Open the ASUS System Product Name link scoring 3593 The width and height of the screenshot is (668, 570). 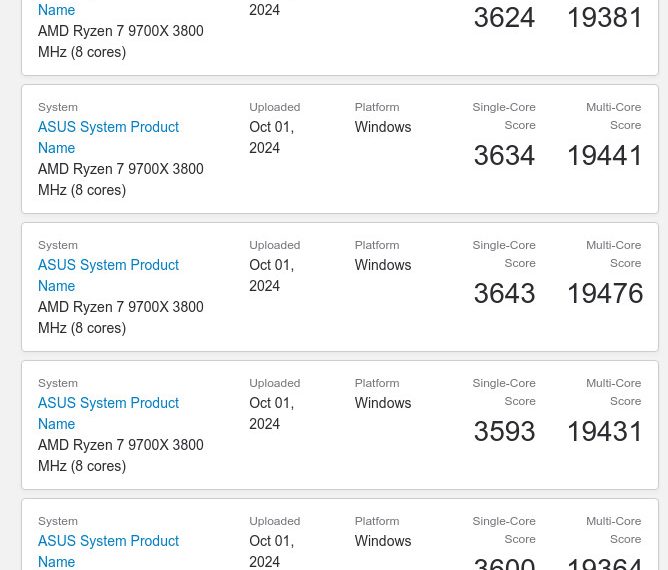[x=108, y=413]
